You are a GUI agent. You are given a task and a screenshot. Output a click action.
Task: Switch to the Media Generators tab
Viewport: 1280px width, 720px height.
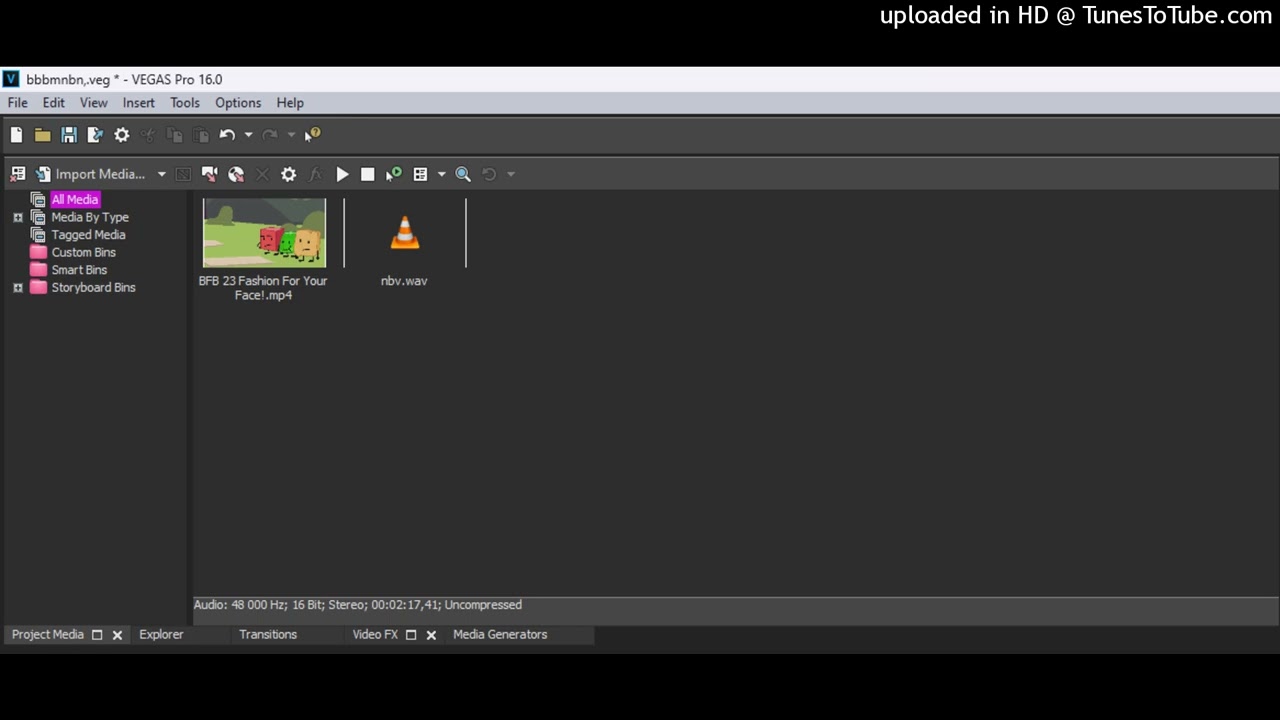pos(500,635)
